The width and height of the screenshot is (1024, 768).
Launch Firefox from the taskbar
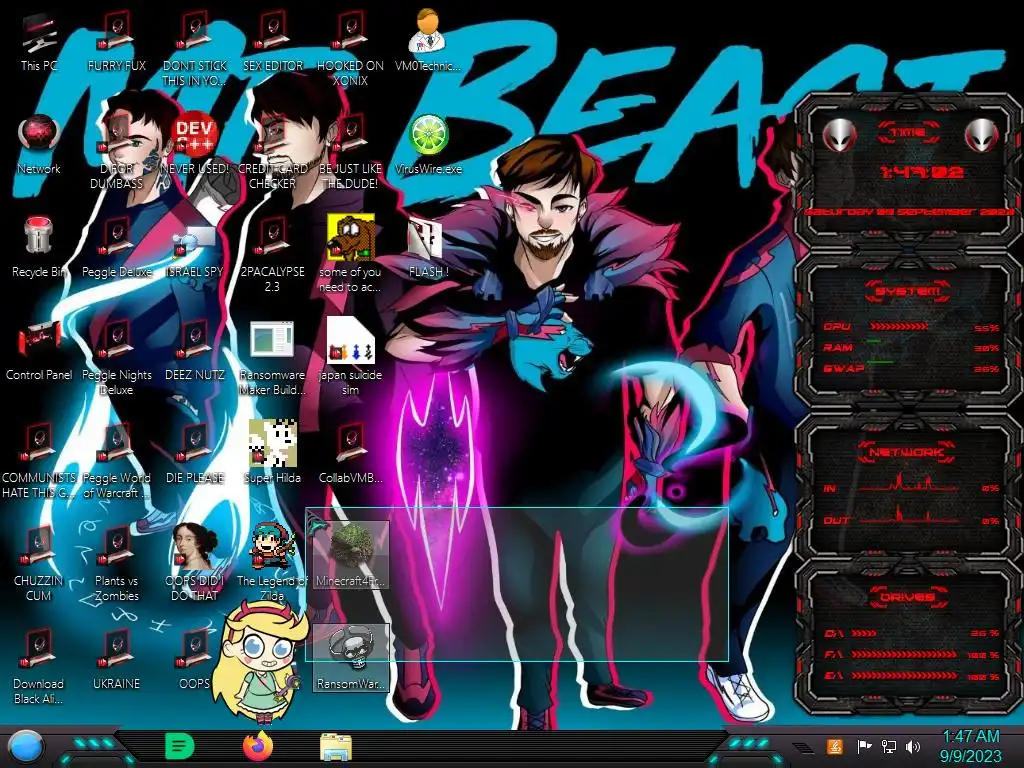[x=258, y=746]
